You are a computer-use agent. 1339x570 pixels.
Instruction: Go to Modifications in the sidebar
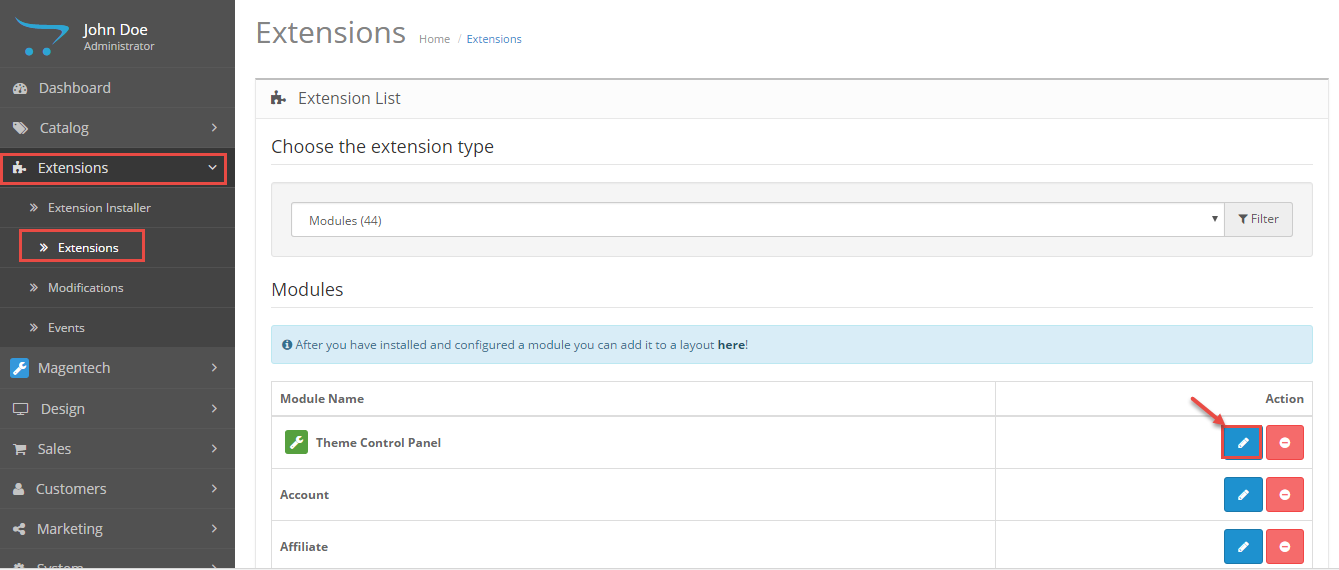pyautogui.click(x=86, y=288)
